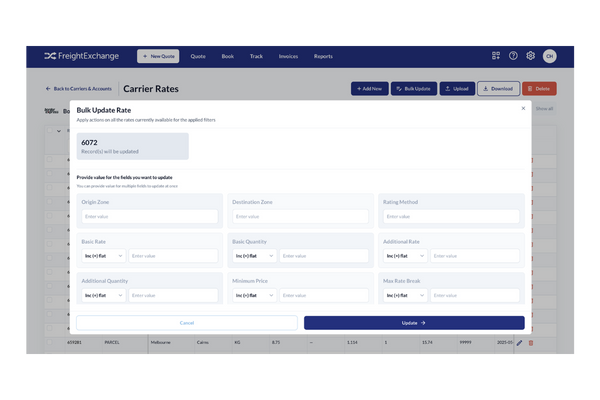Close the Bulk Update Rate dialog

tap(523, 108)
